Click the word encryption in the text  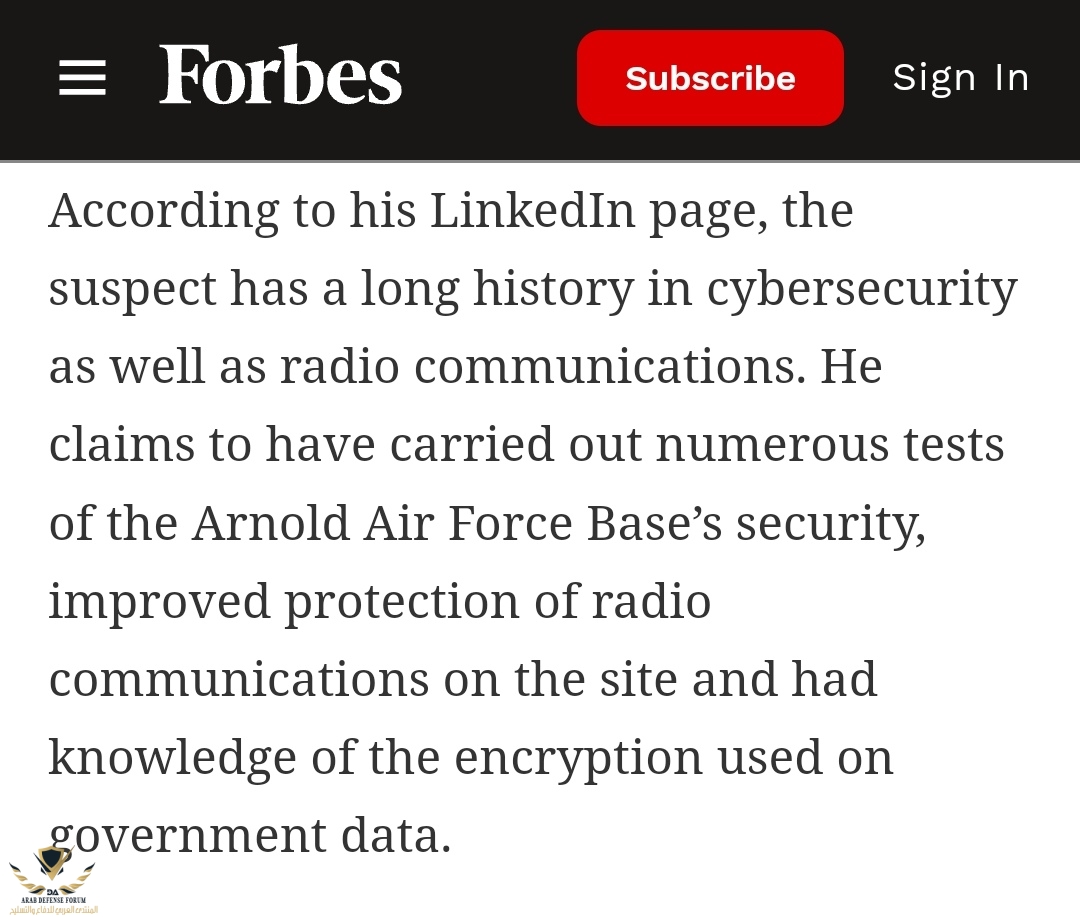pos(579,758)
